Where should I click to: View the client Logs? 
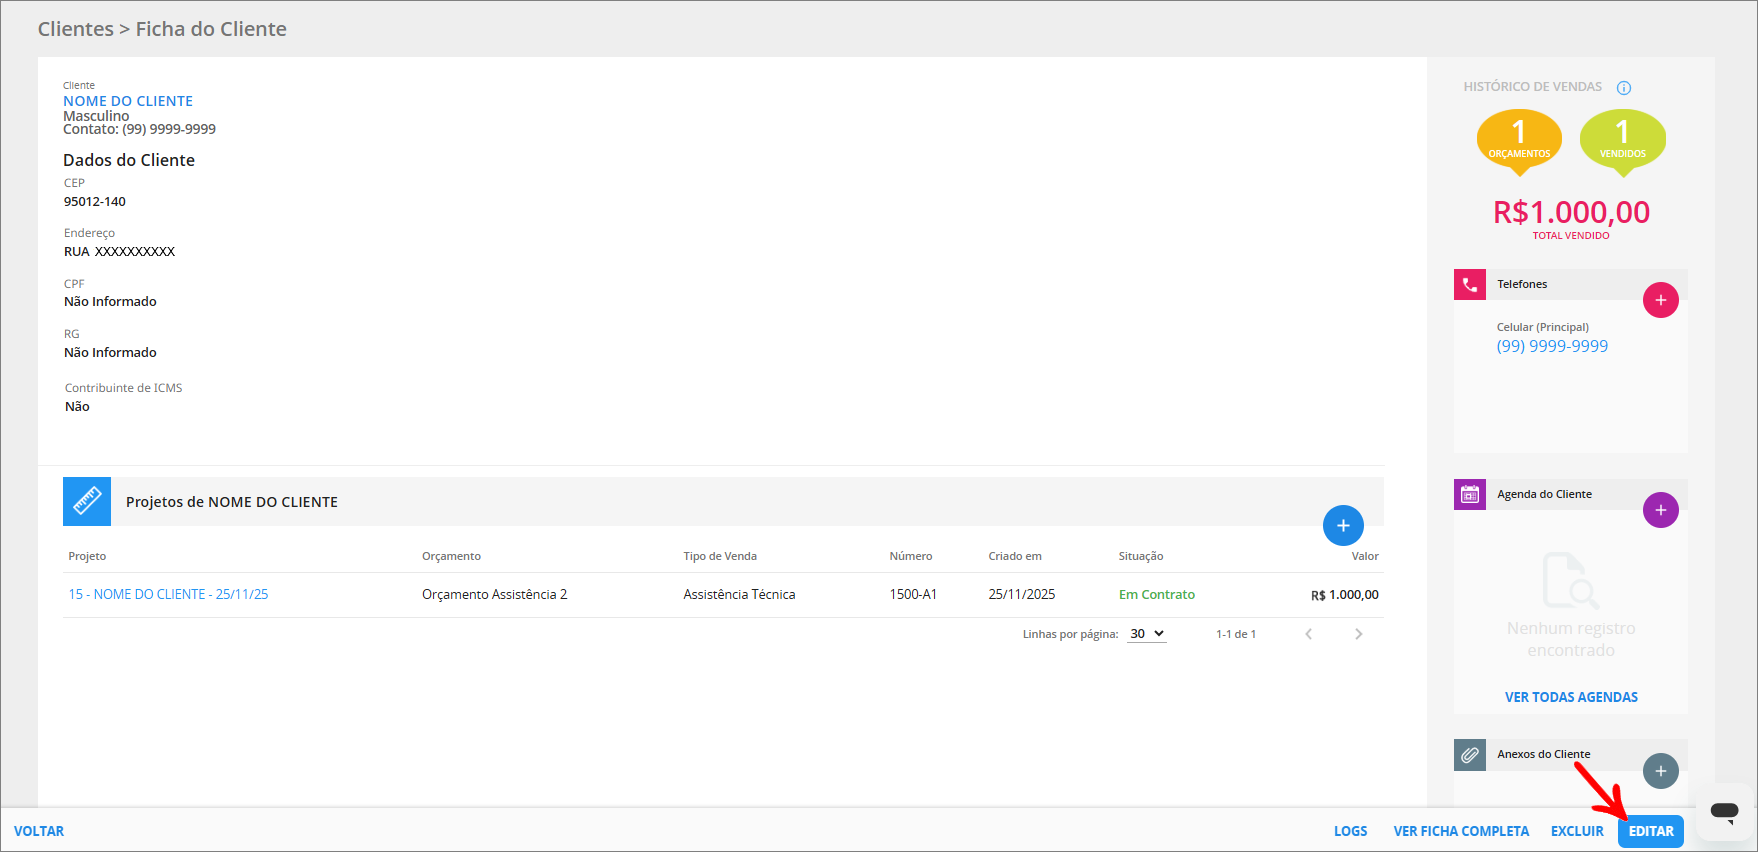pyautogui.click(x=1350, y=831)
